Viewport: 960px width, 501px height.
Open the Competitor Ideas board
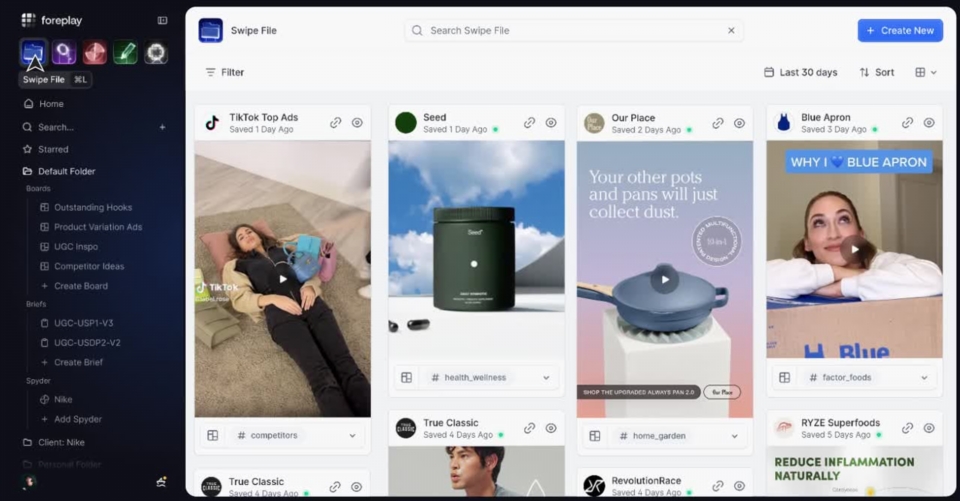pos(89,266)
